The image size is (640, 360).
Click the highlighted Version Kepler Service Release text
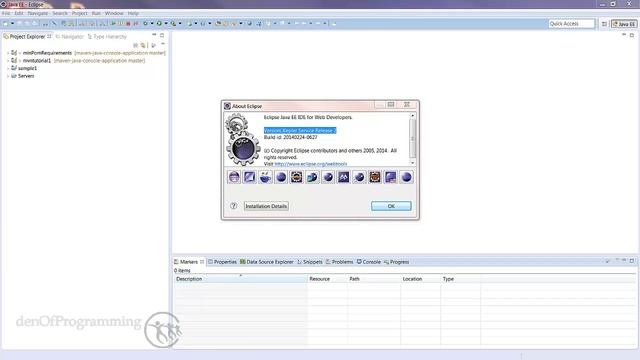[x=300, y=131]
